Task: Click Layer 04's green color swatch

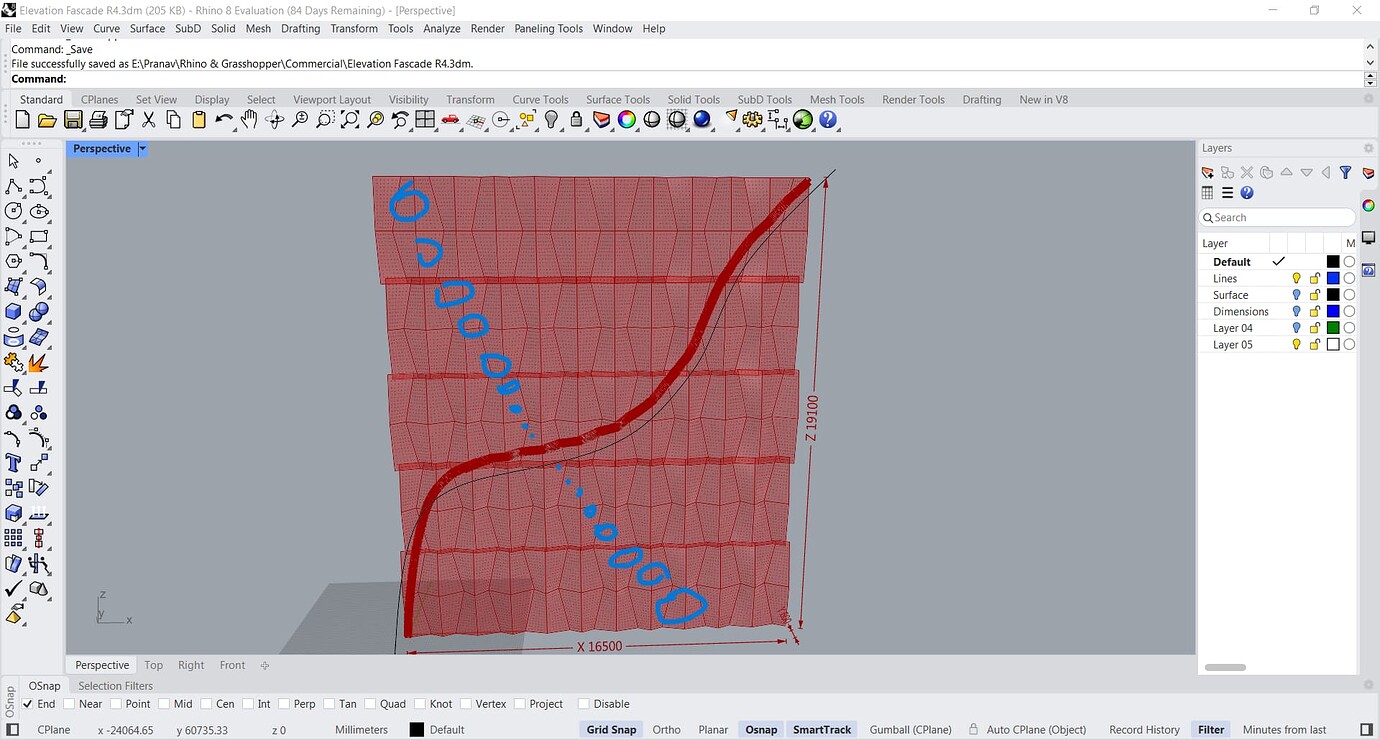Action: click(1333, 328)
